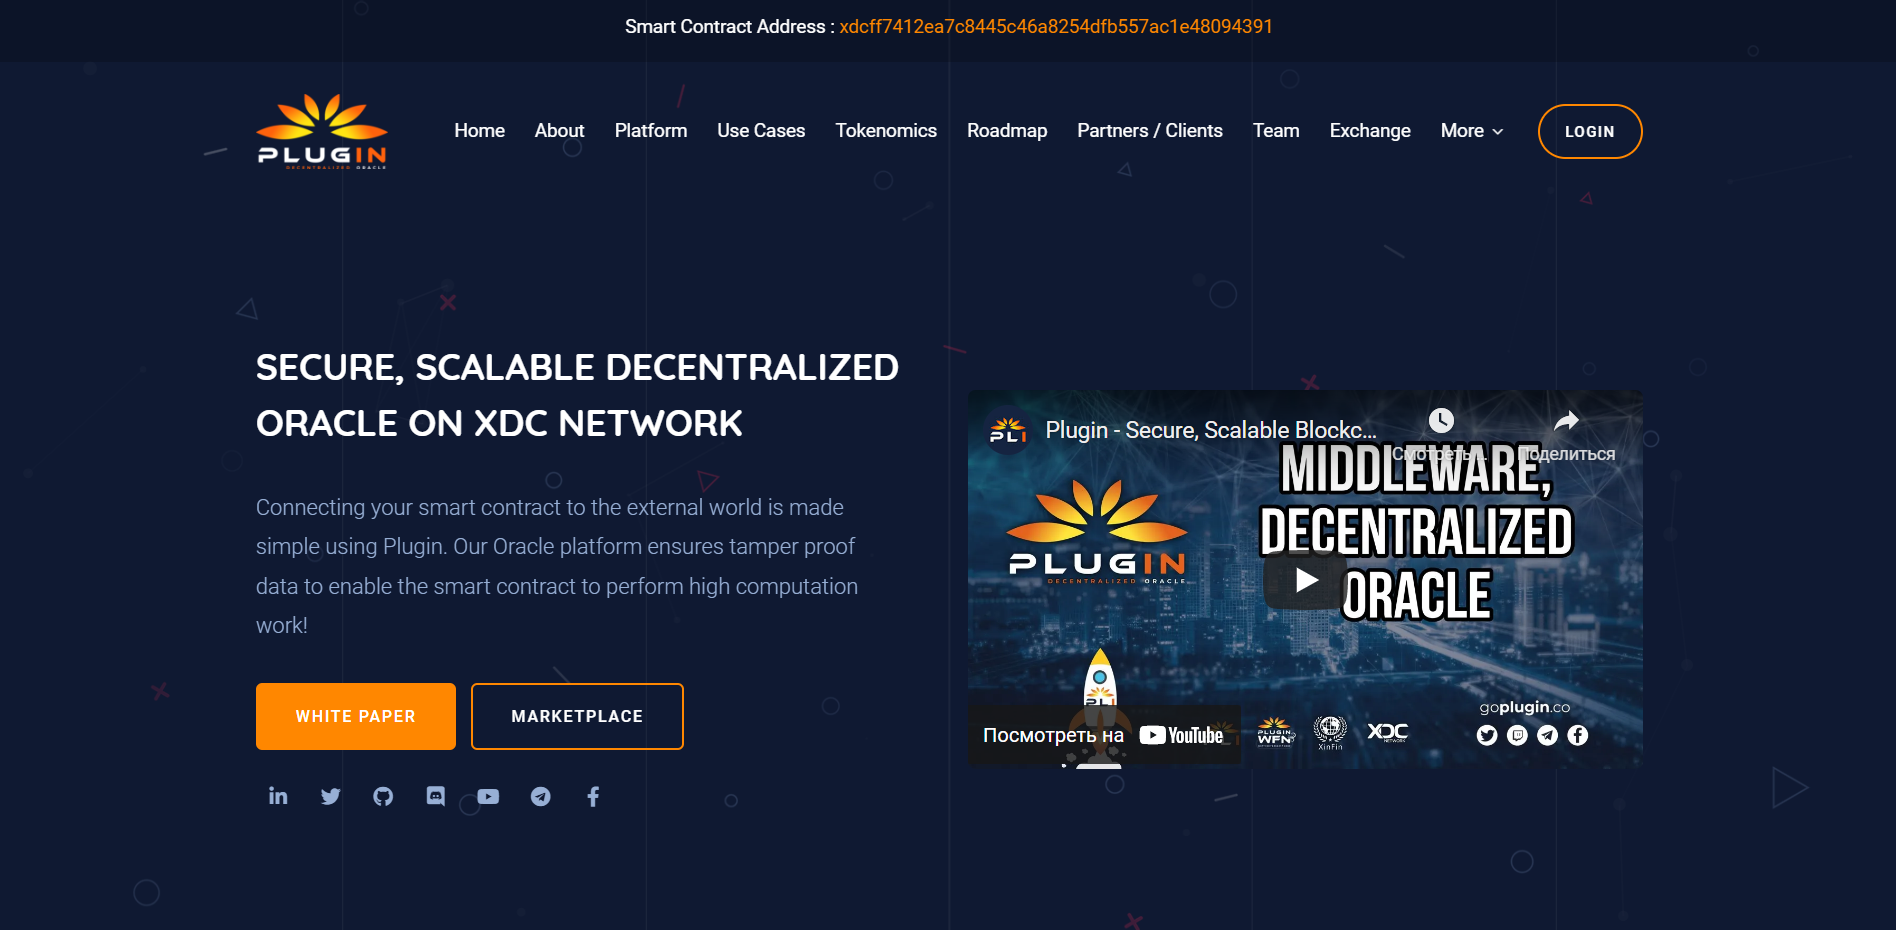Open the LinkedIn social icon

tap(278, 796)
